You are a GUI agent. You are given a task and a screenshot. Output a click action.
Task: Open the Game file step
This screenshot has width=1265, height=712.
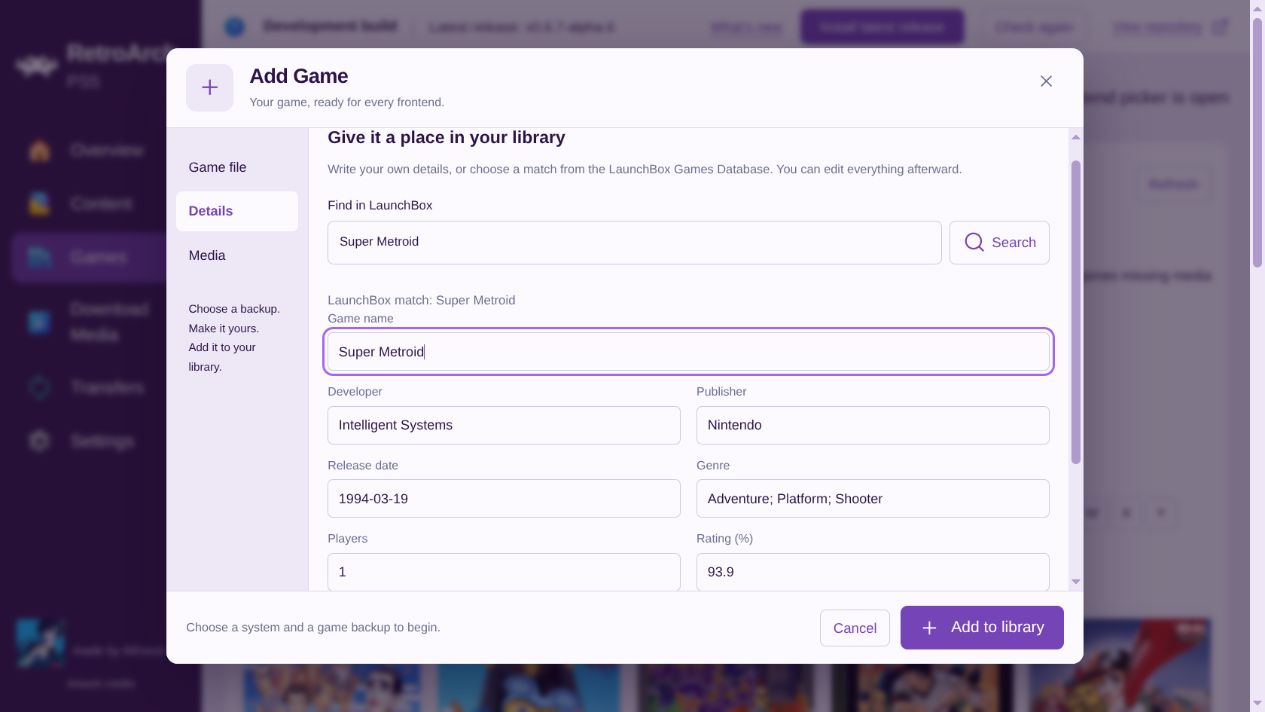(x=237, y=167)
